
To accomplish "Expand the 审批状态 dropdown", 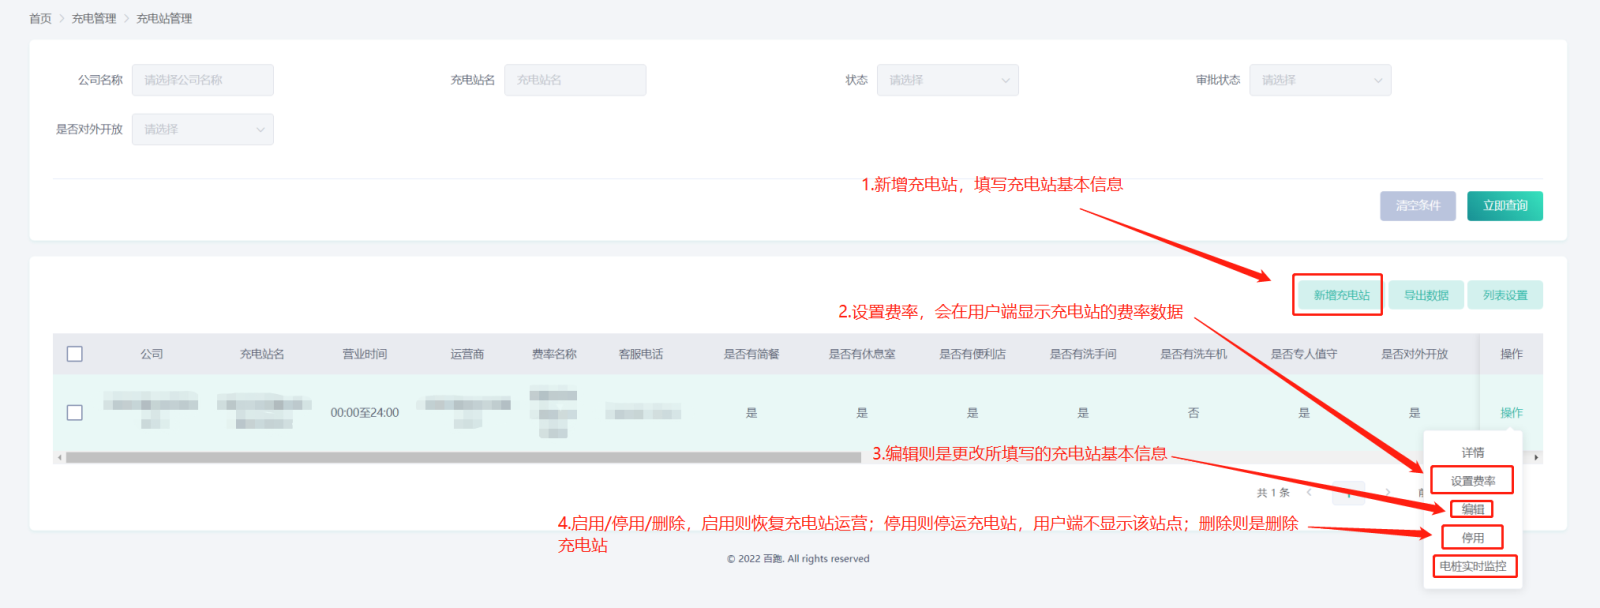I will (x=1319, y=80).
